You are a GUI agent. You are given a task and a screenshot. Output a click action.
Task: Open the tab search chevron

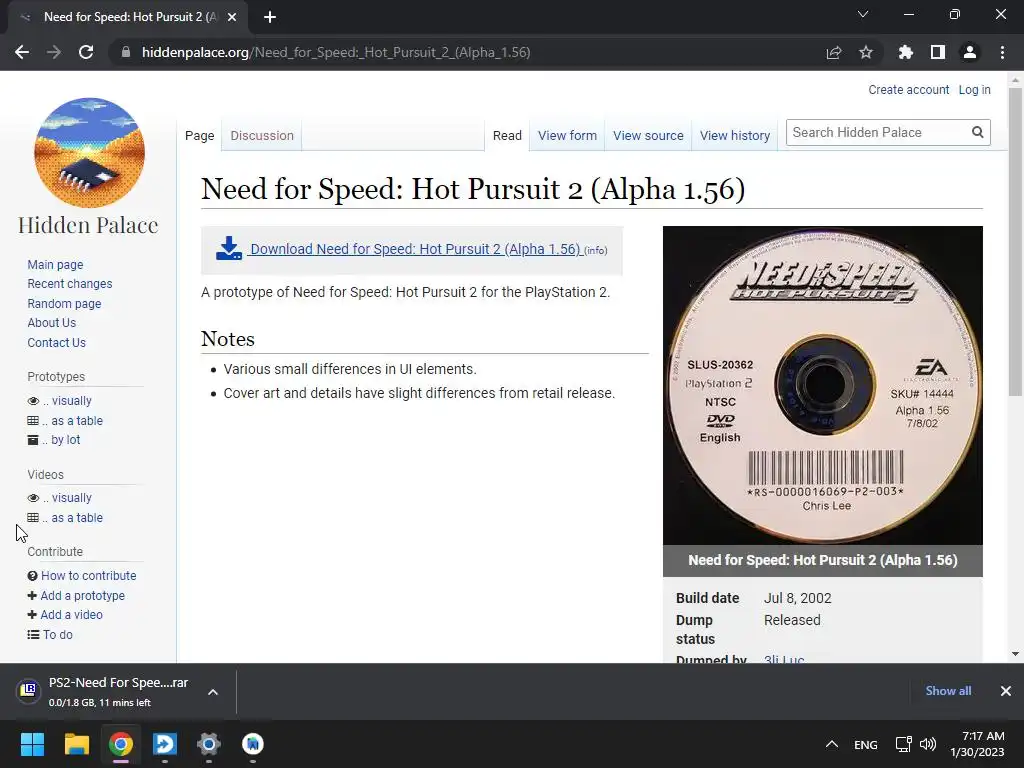click(863, 14)
